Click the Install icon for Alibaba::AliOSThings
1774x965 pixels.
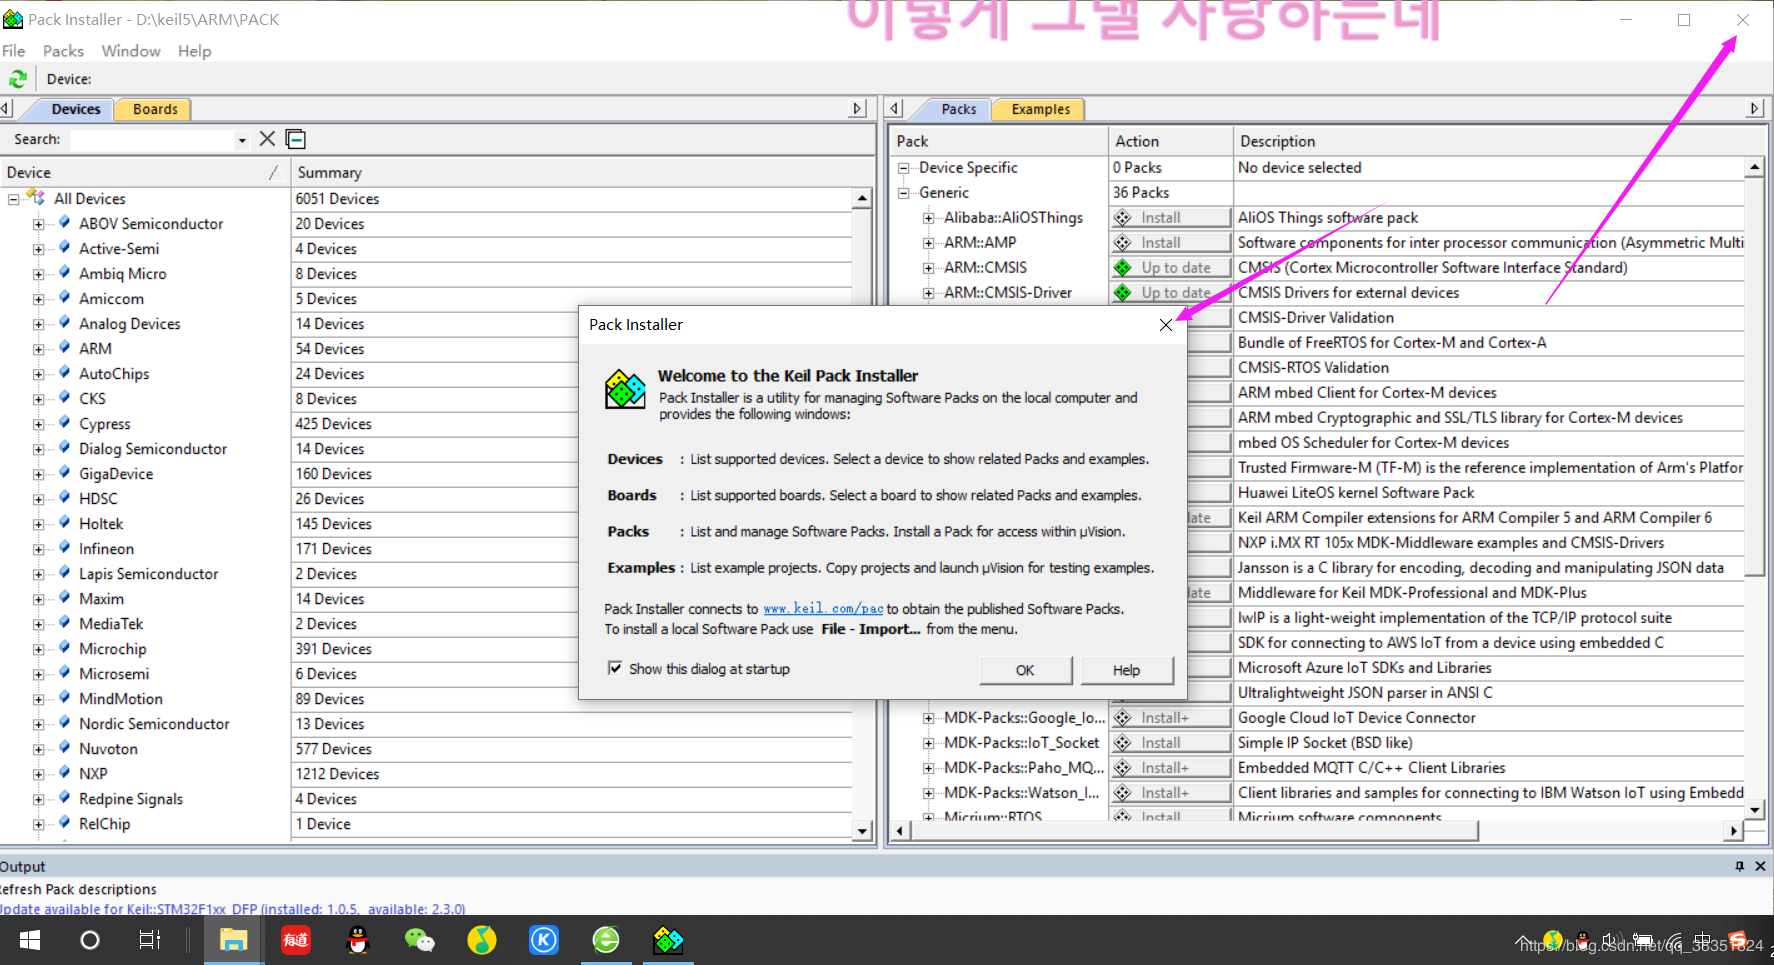coord(1123,218)
